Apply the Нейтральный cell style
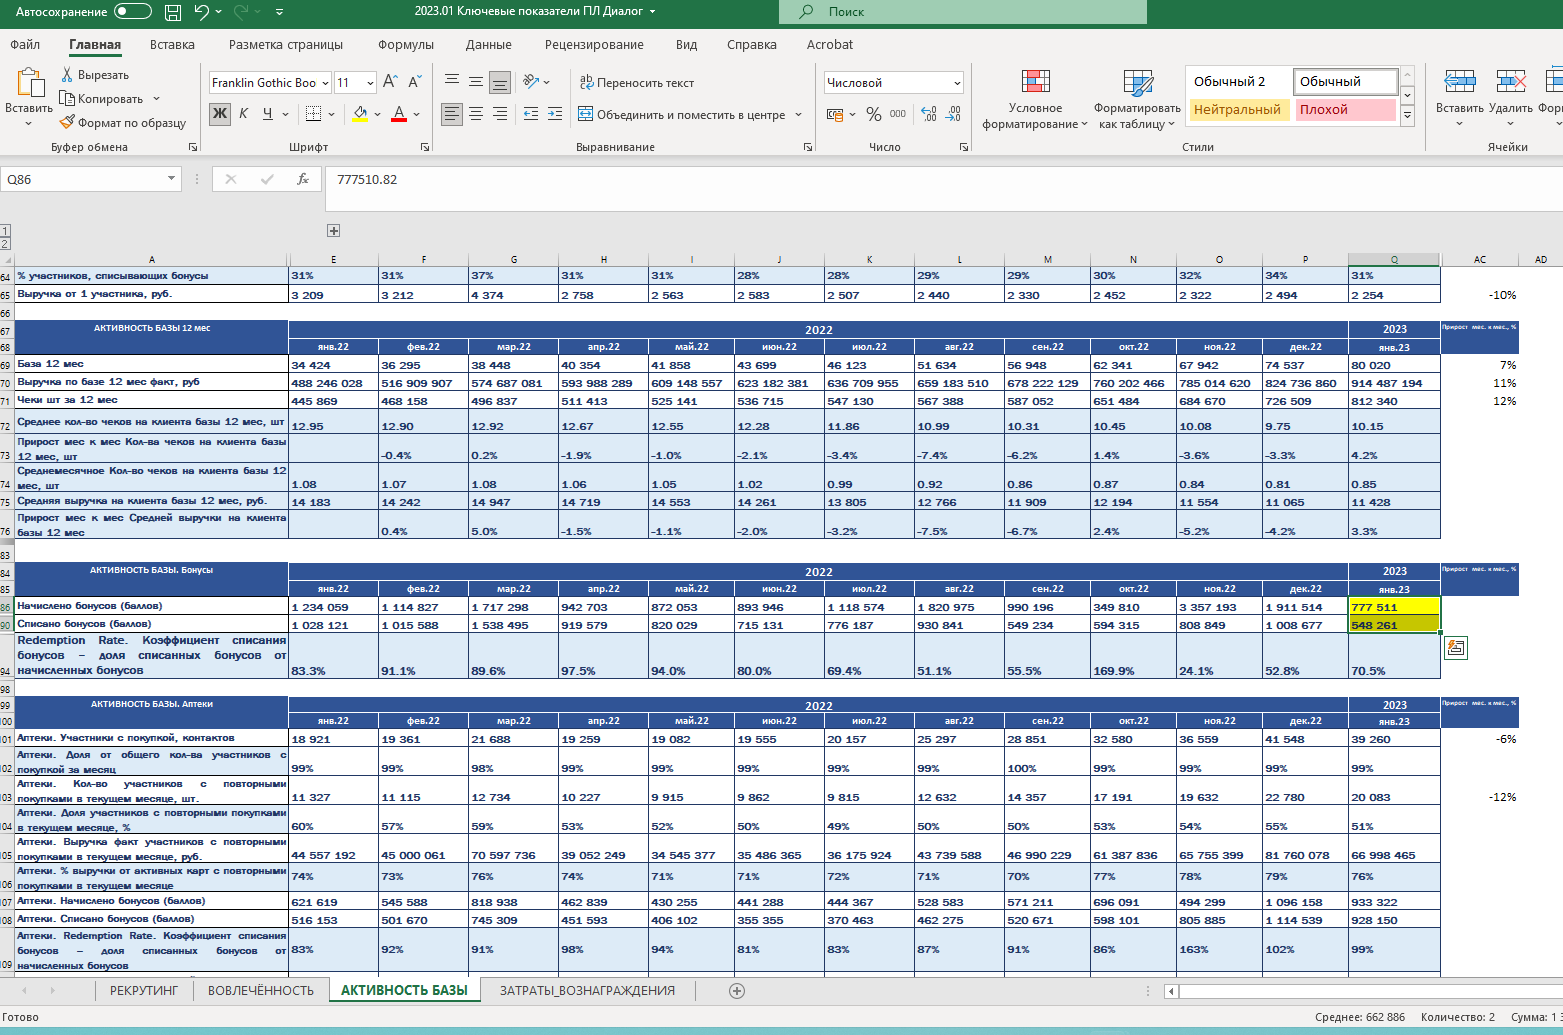 click(x=1237, y=110)
